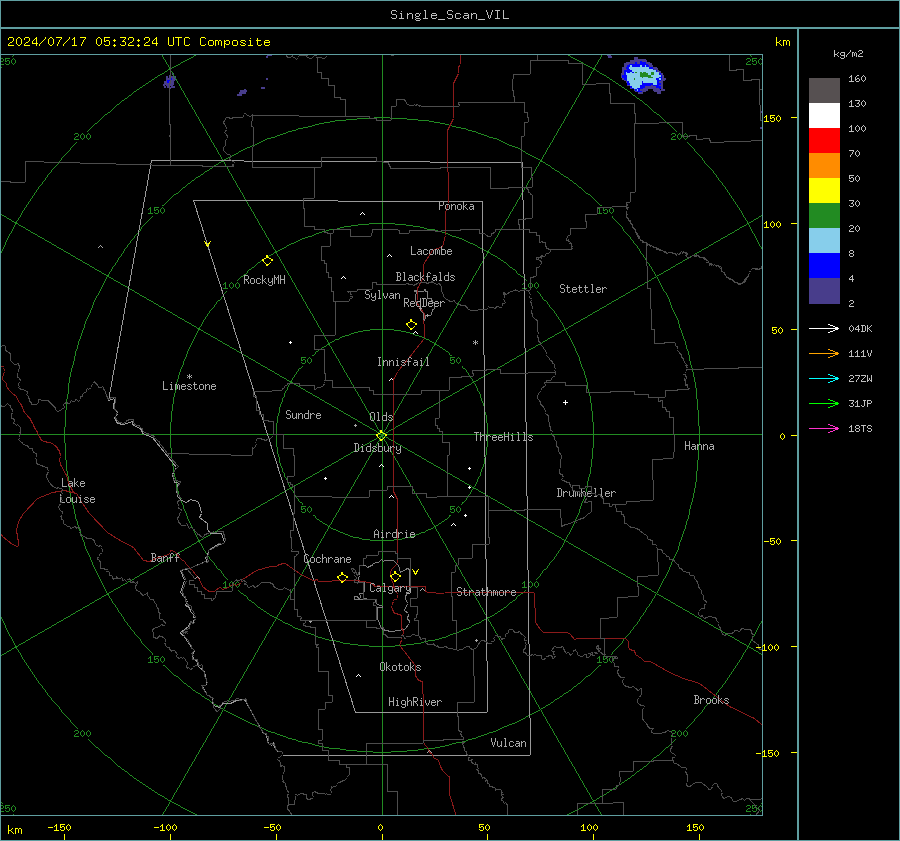This screenshot has height=841, width=900.
Task: Select the red 70-100 color band
Action: click(x=824, y=141)
